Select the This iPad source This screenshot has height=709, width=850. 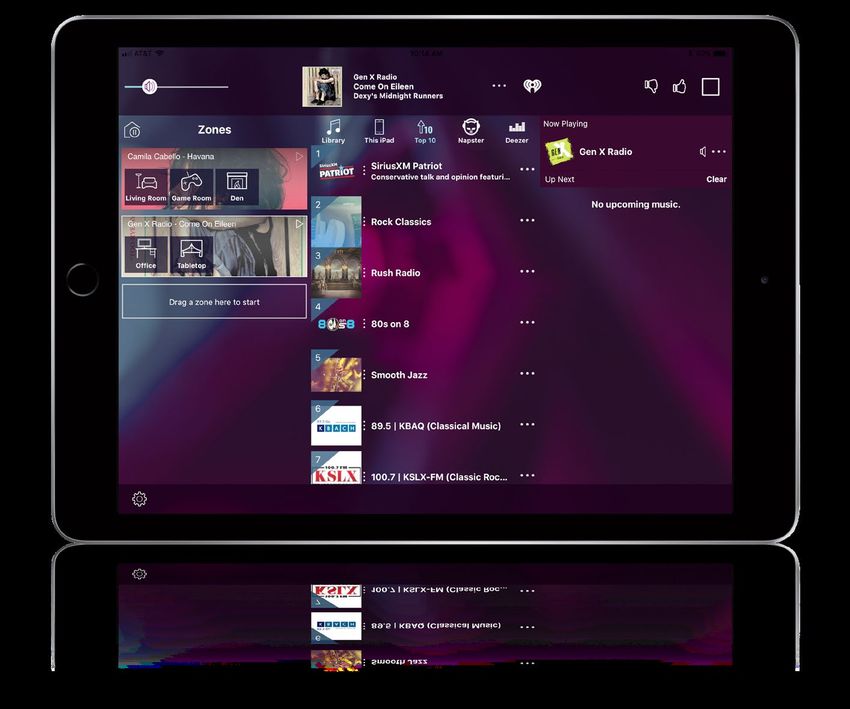379,131
